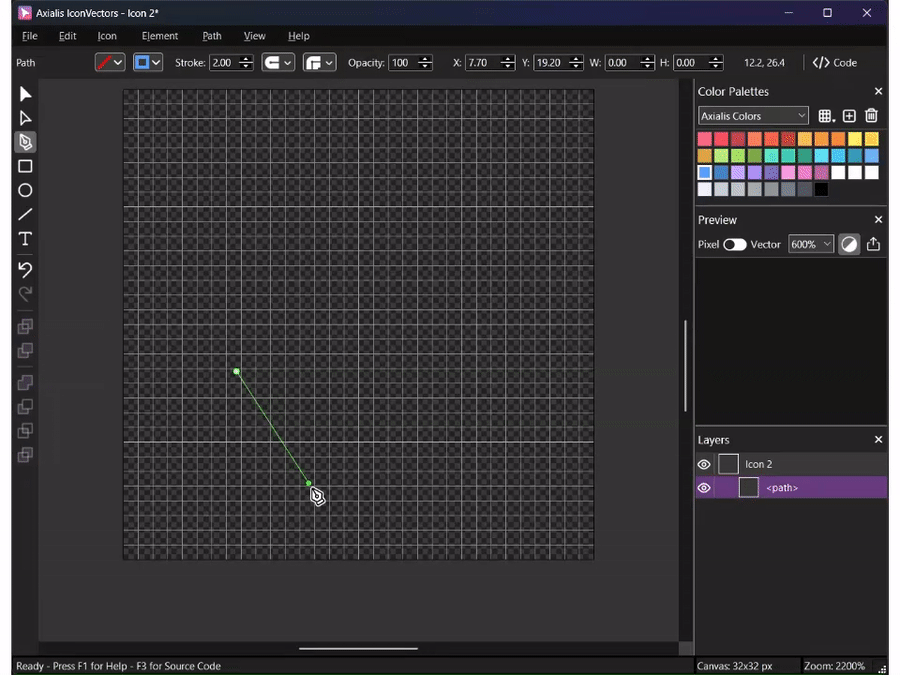This screenshot has width=900, height=675.
Task: Delete palette using trash icon
Action: (x=871, y=116)
